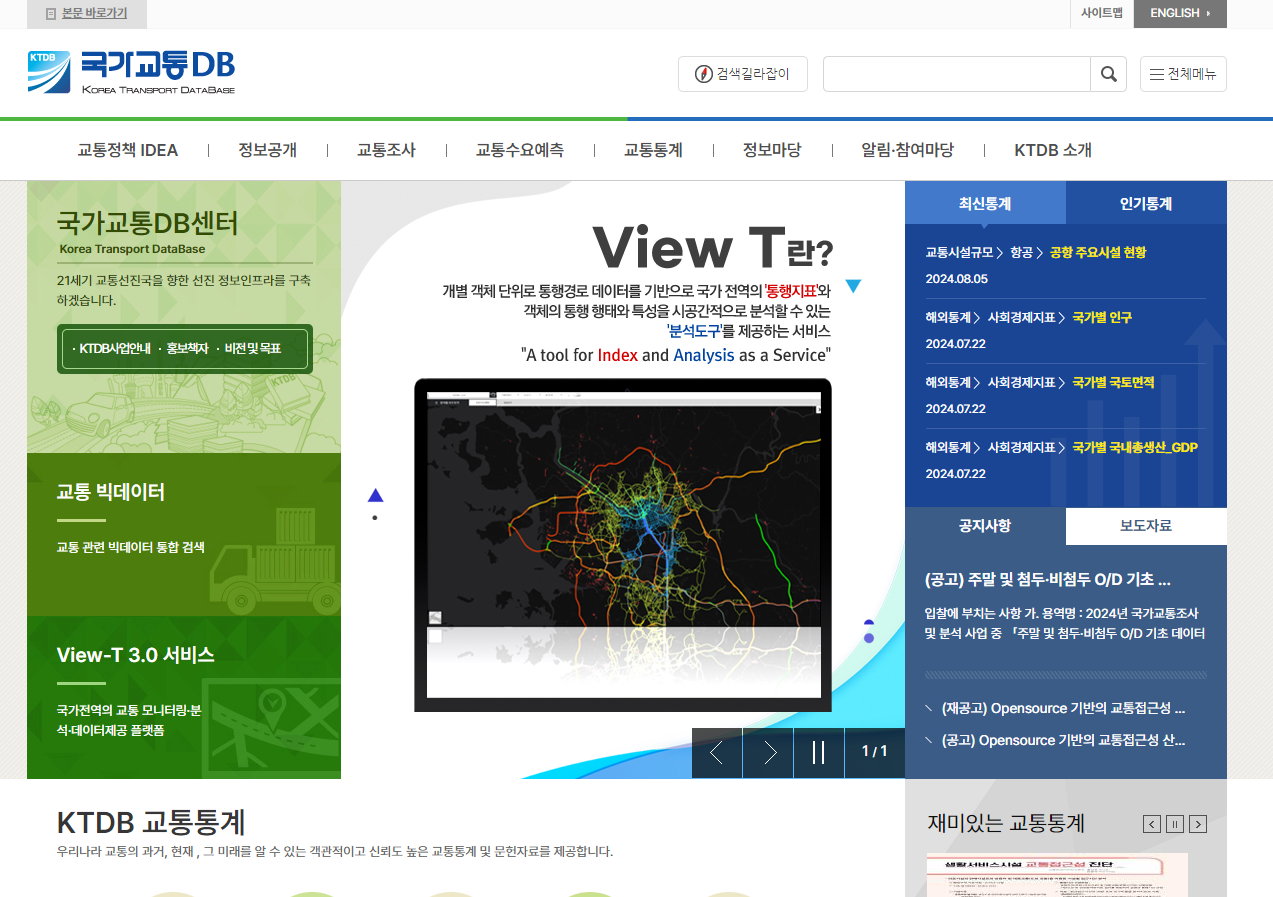Show next banner slide
Viewport: 1273px width, 897px height.
(768, 753)
